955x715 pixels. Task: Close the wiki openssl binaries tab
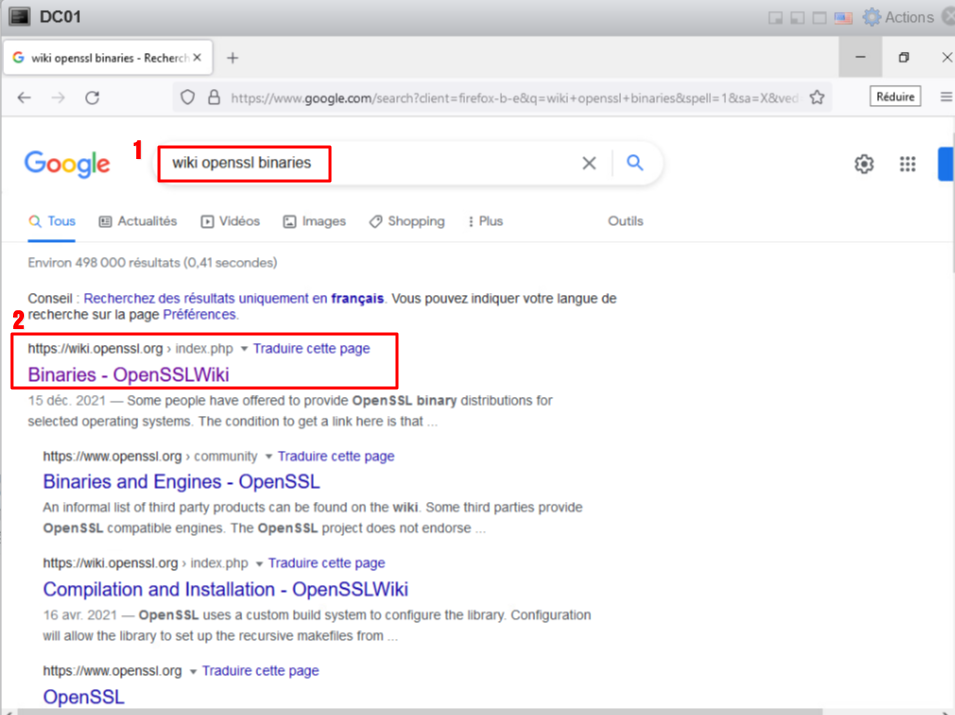pyautogui.click(x=197, y=58)
